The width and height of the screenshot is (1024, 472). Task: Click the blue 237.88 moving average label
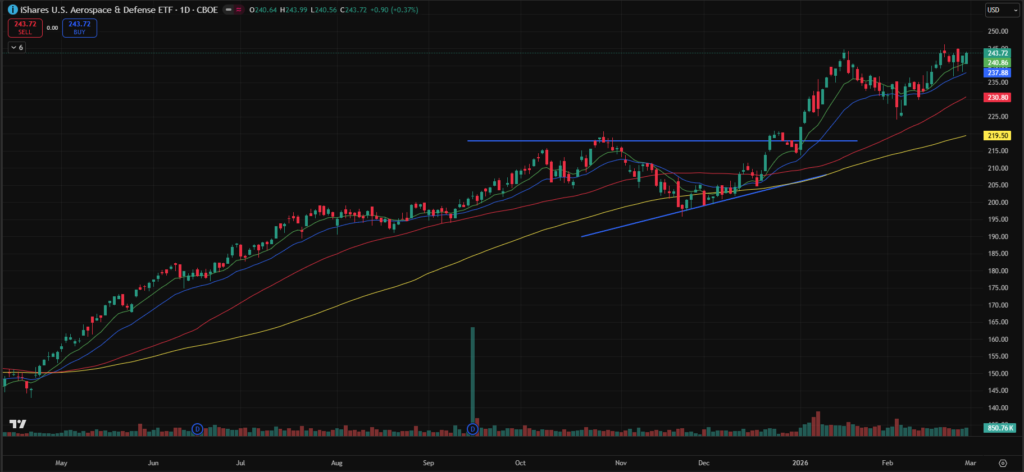(996, 72)
